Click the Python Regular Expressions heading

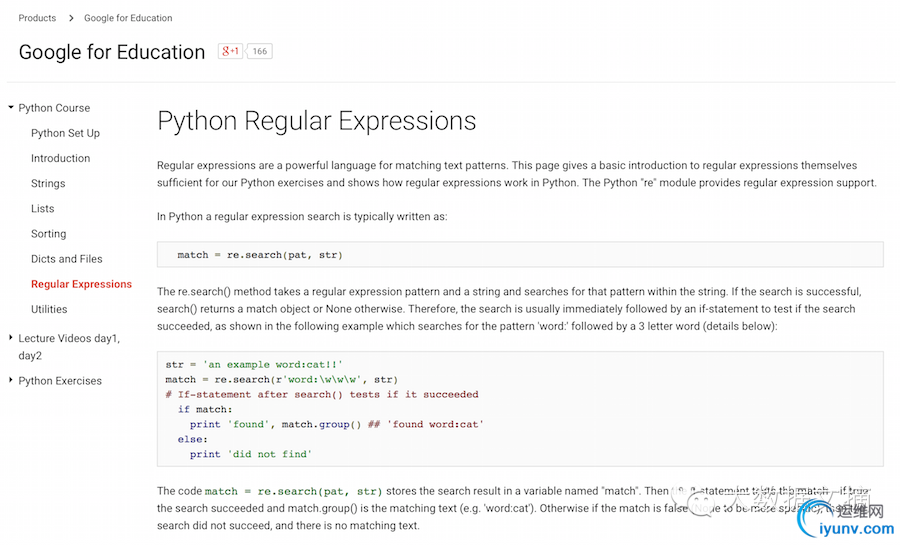click(316, 121)
